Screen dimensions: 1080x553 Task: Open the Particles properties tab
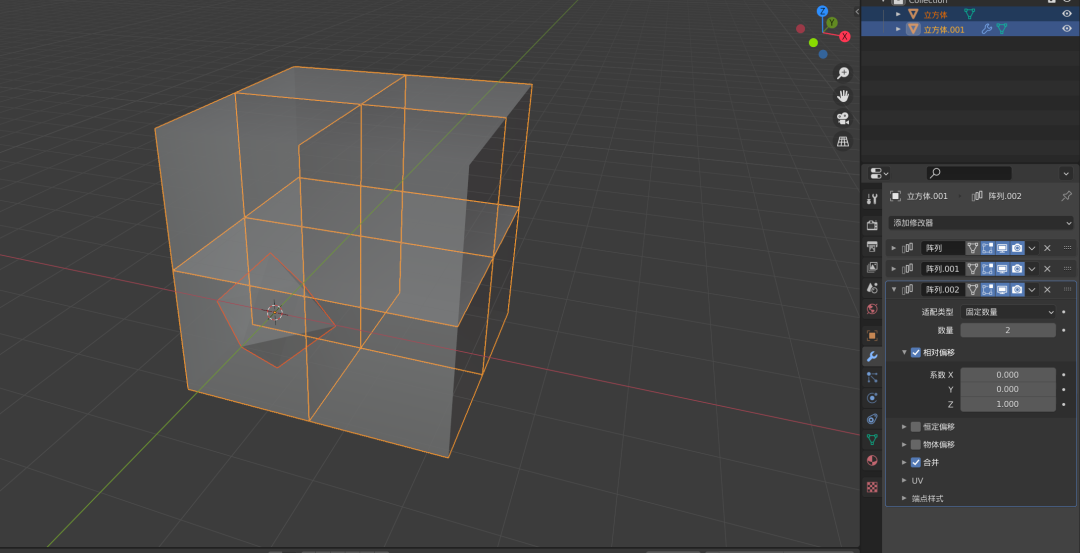point(872,377)
